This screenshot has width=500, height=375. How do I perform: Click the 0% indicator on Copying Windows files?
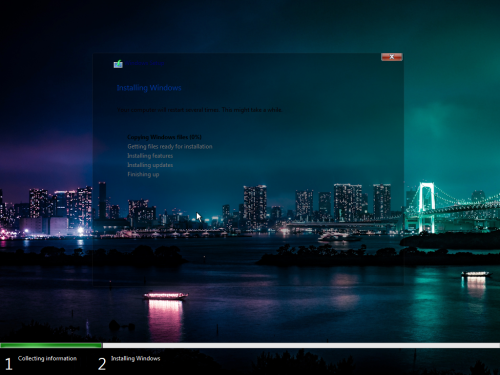(x=196, y=137)
